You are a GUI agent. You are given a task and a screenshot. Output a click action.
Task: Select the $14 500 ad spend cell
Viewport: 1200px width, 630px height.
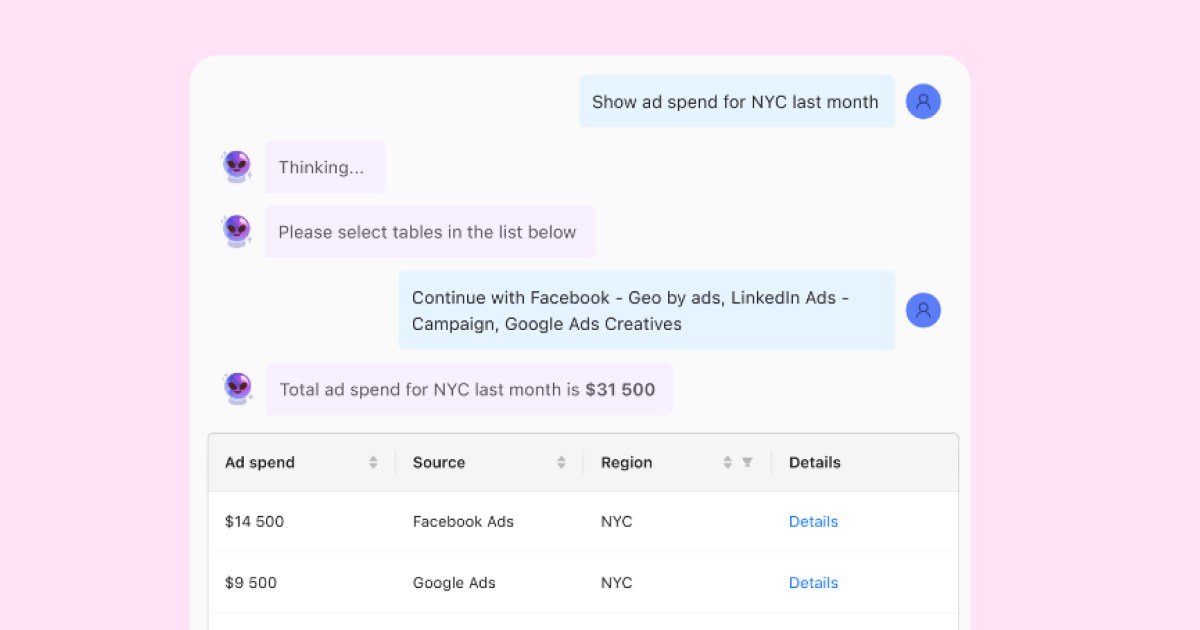(x=254, y=522)
